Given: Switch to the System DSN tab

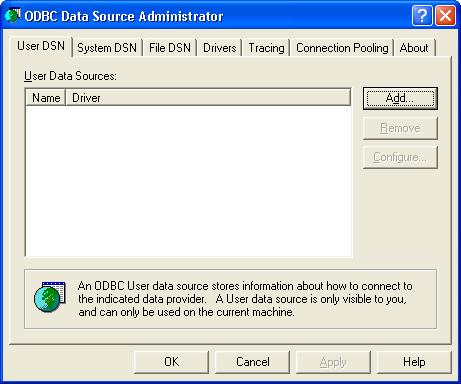Looking at the screenshot, I should coord(107,48).
